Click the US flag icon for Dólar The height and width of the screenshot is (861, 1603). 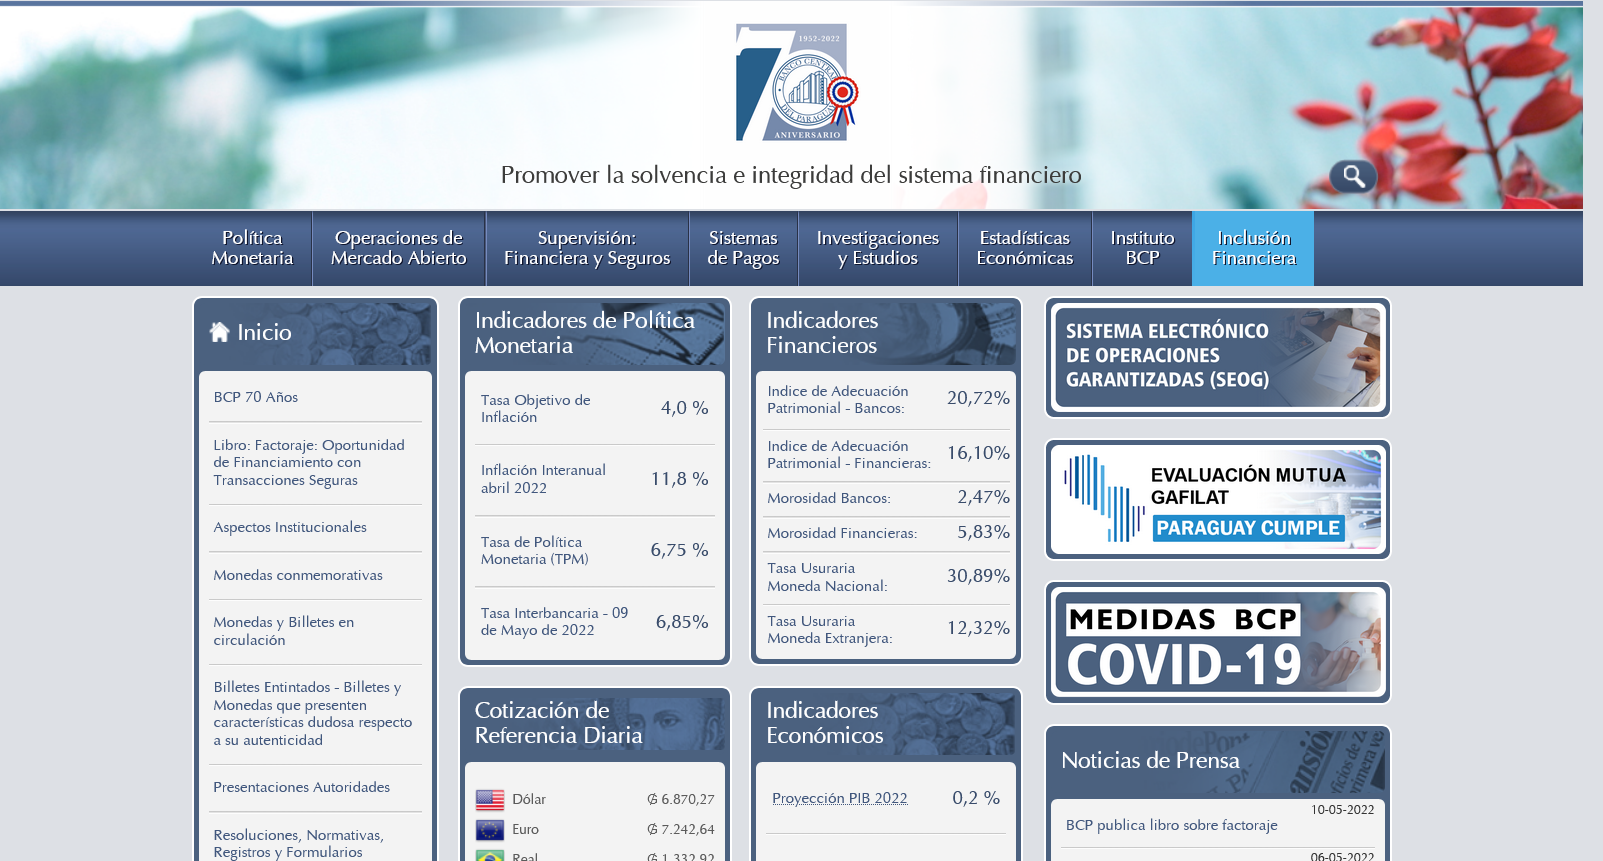pos(490,799)
